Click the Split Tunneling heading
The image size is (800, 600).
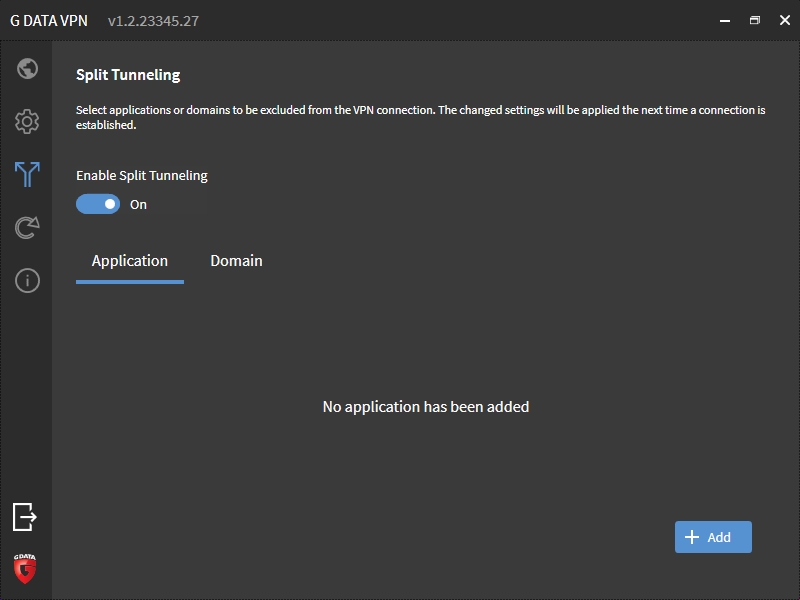(x=128, y=75)
